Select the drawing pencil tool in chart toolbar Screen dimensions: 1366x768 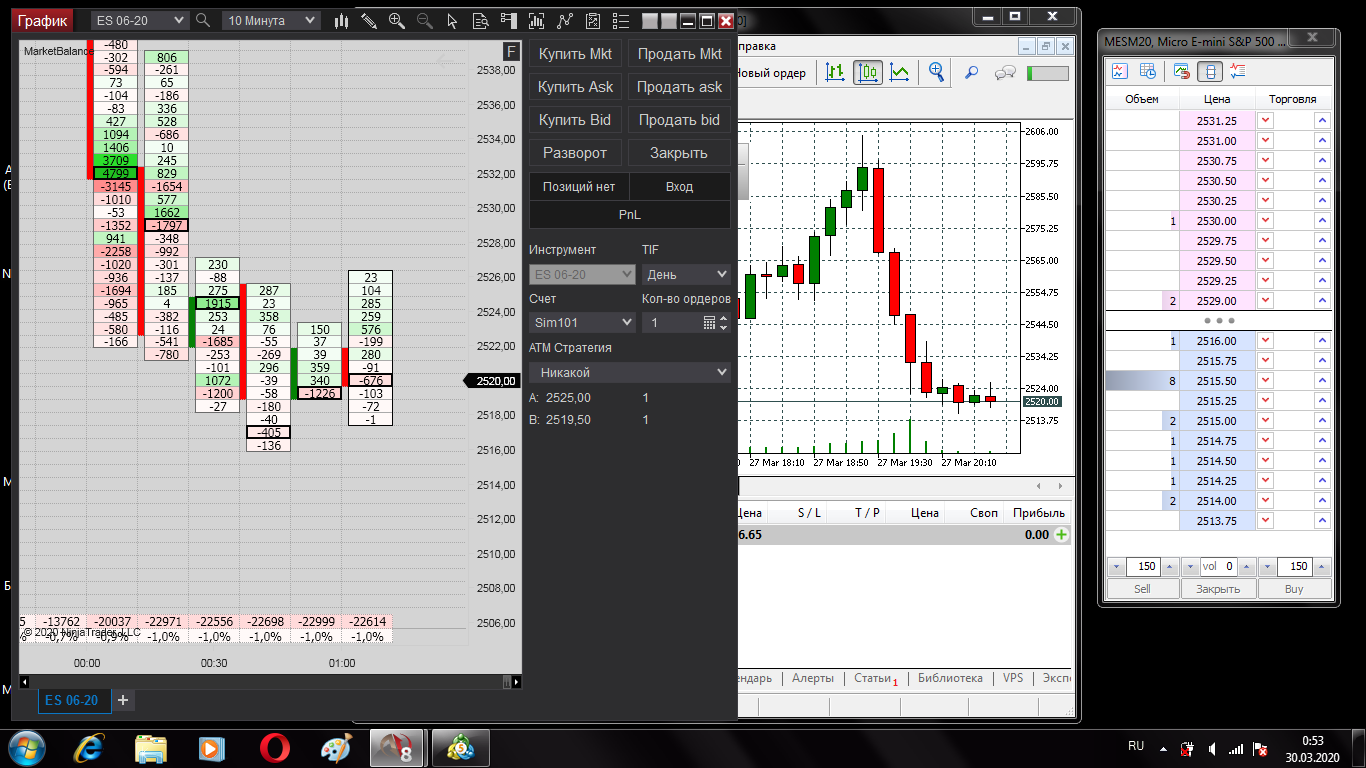(x=369, y=20)
